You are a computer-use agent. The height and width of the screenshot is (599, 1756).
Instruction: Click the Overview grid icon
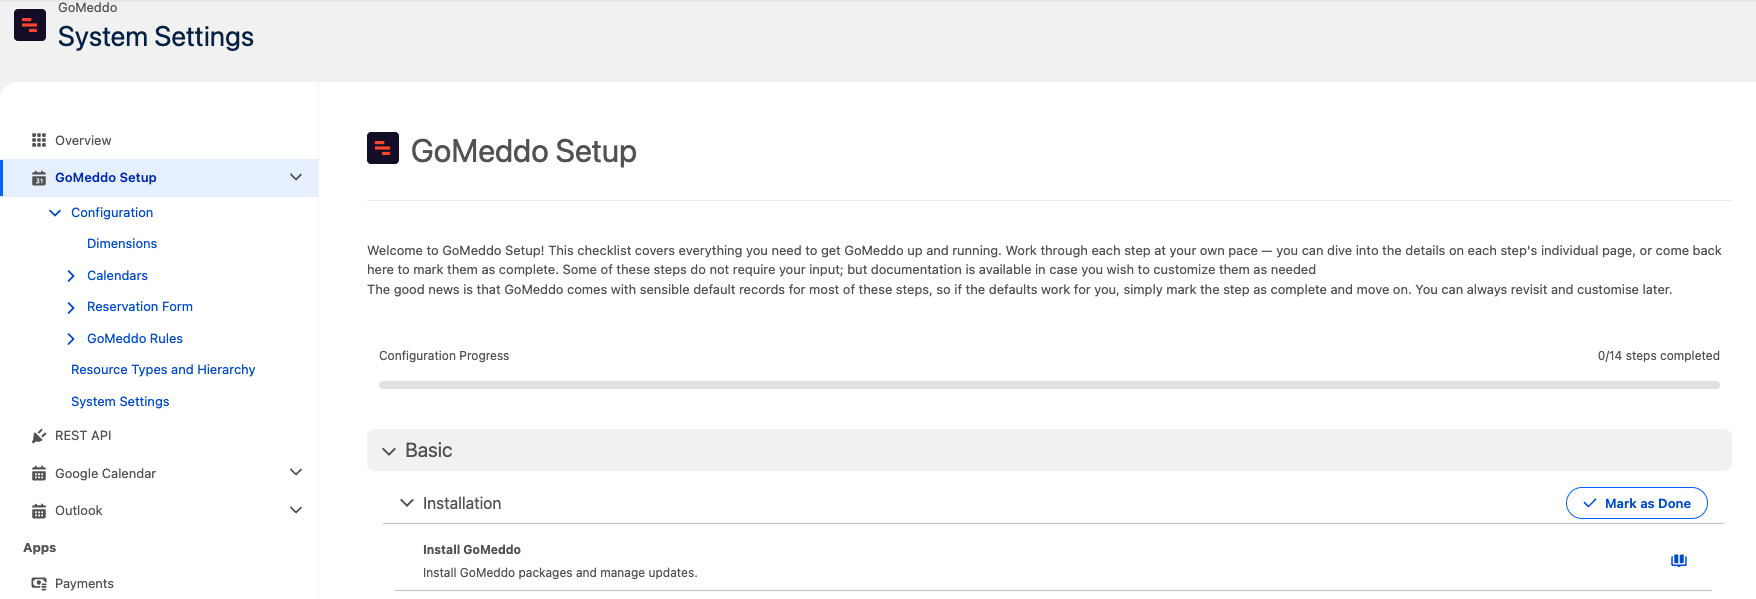(x=39, y=140)
